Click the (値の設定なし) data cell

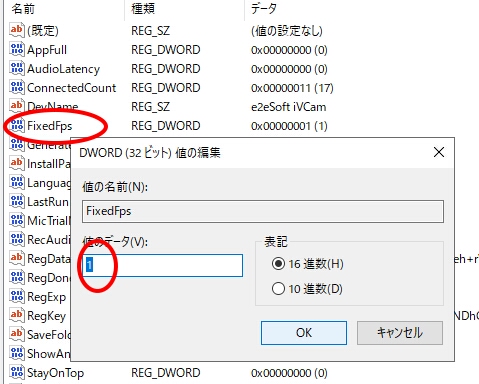(287, 31)
